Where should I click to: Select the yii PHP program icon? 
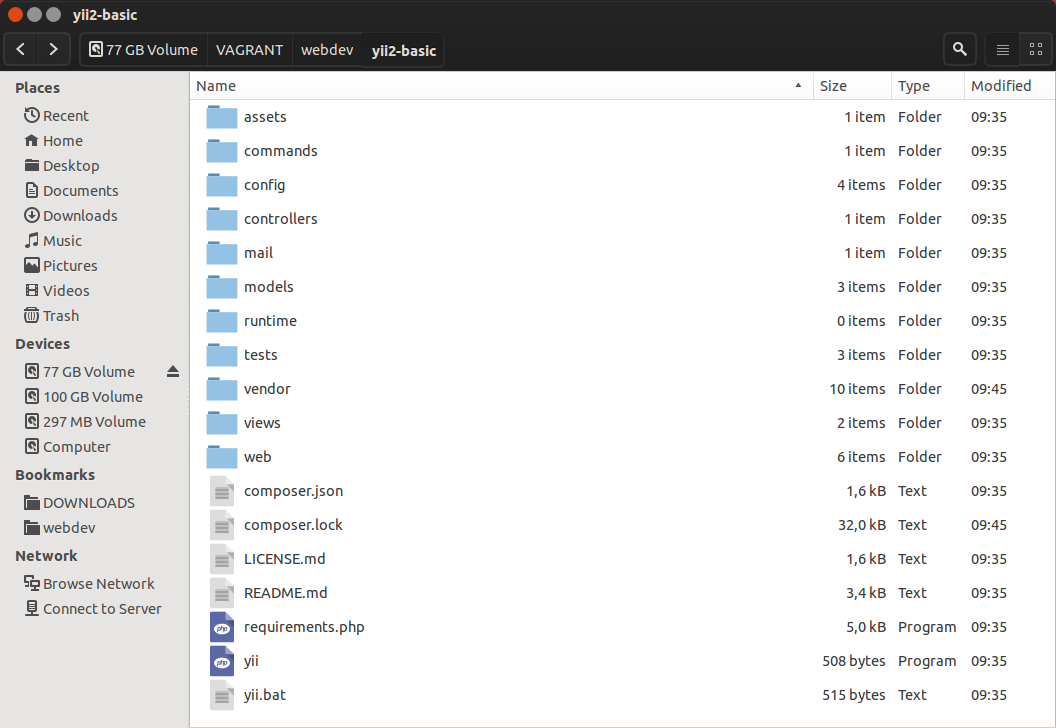221,661
